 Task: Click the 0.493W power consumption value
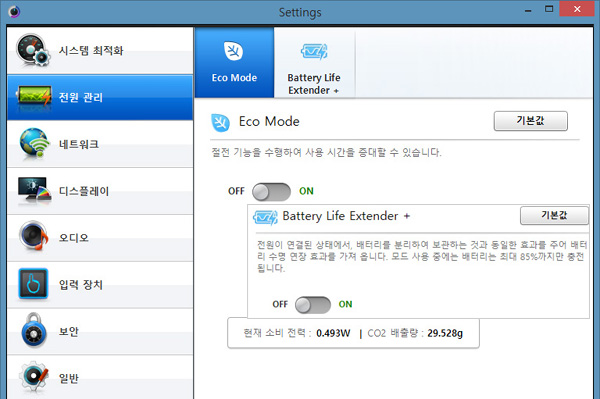pyautogui.click(x=333, y=333)
